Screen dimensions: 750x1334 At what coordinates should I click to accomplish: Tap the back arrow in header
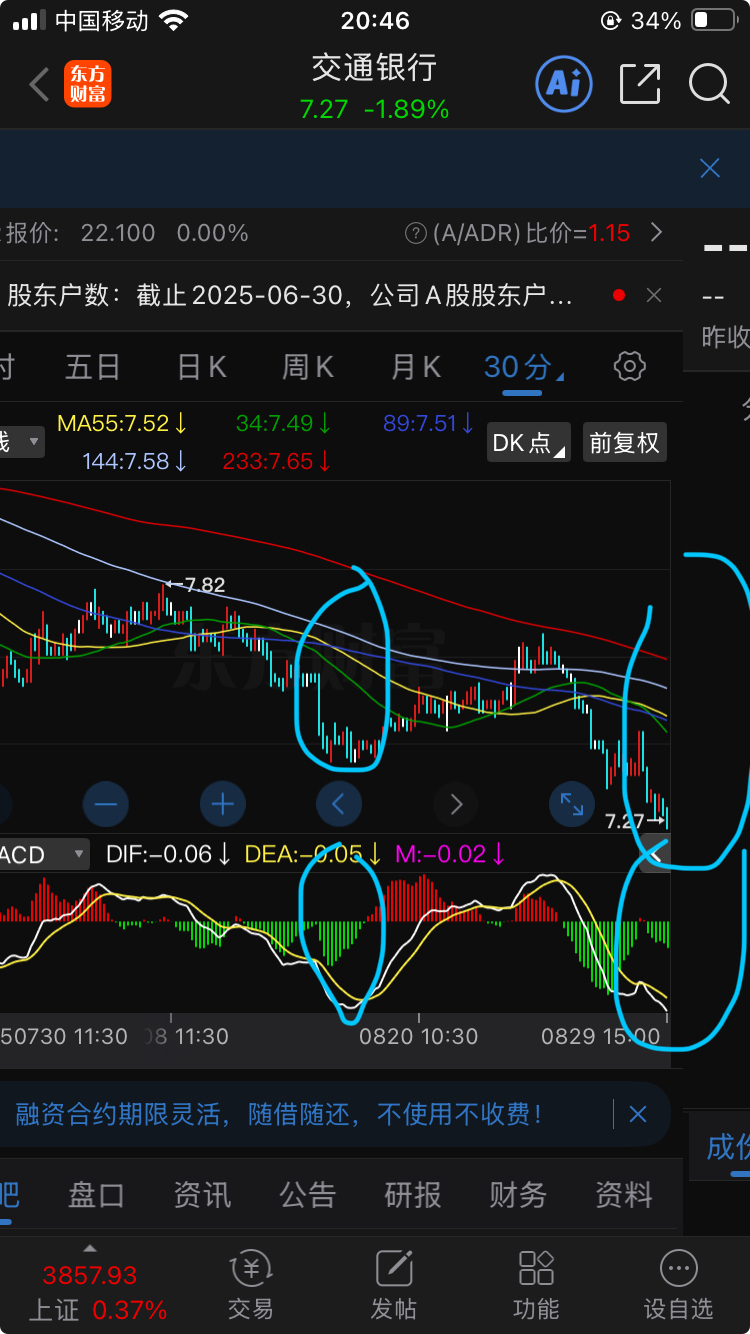coord(39,85)
